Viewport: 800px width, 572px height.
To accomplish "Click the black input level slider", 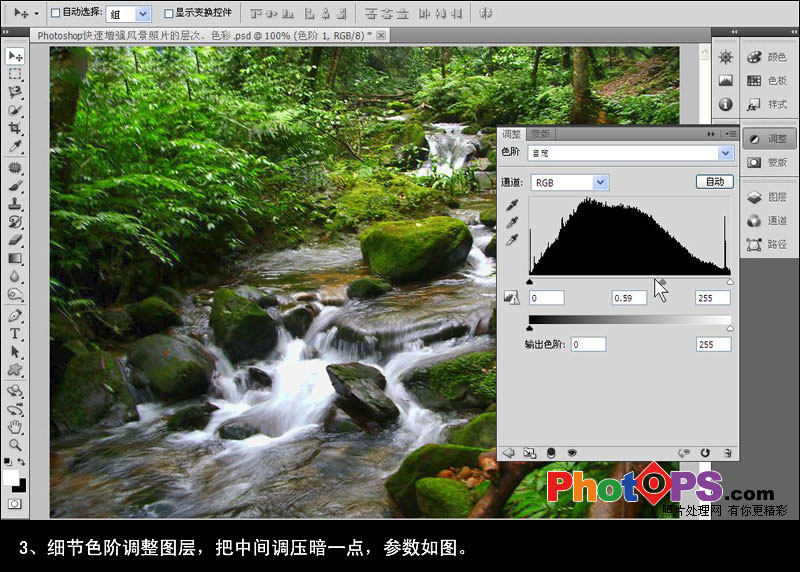I will 530,282.
